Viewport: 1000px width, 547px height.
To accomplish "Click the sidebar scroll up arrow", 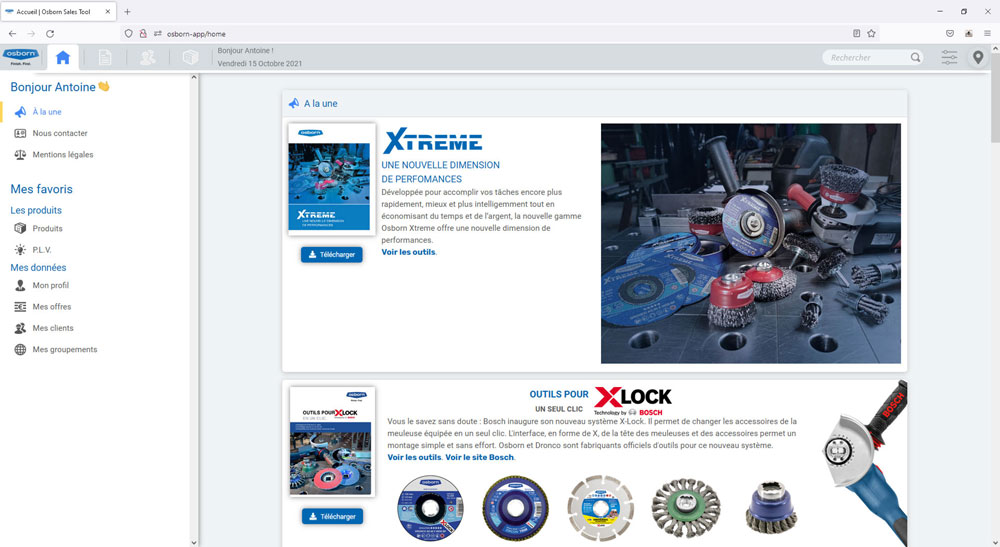I will tap(194, 78).
